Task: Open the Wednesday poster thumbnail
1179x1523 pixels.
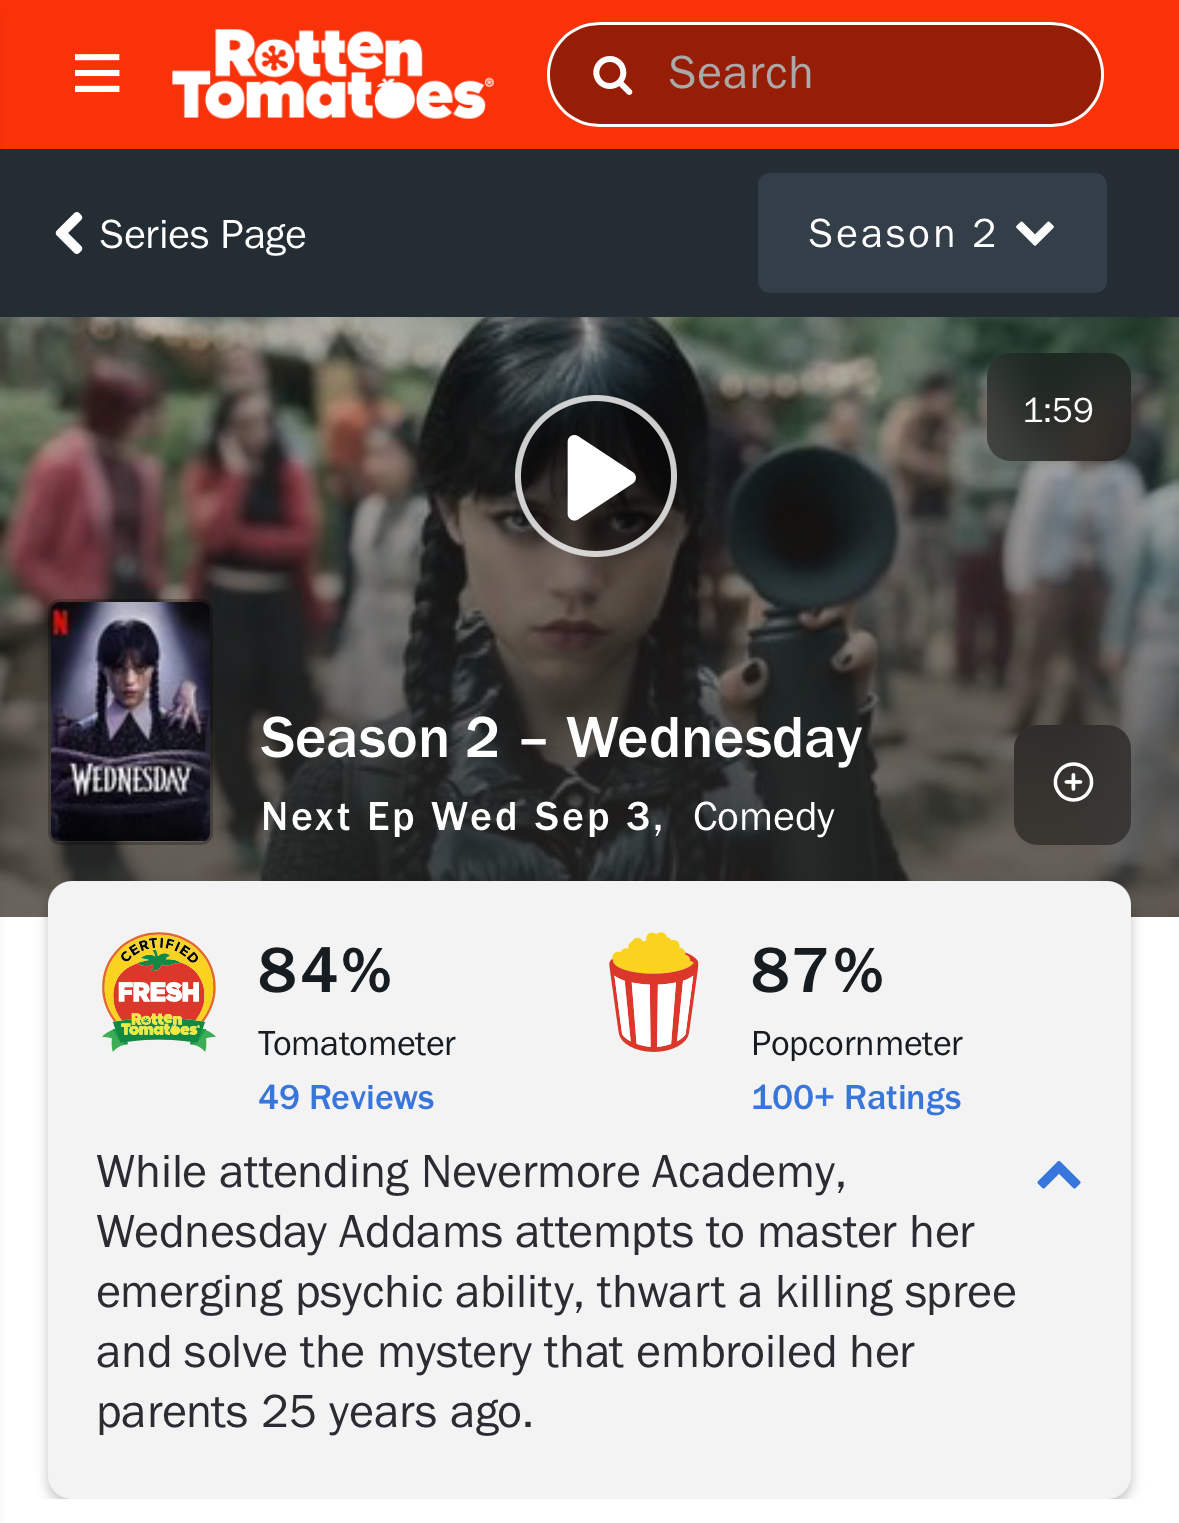Action: tap(131, 721)
